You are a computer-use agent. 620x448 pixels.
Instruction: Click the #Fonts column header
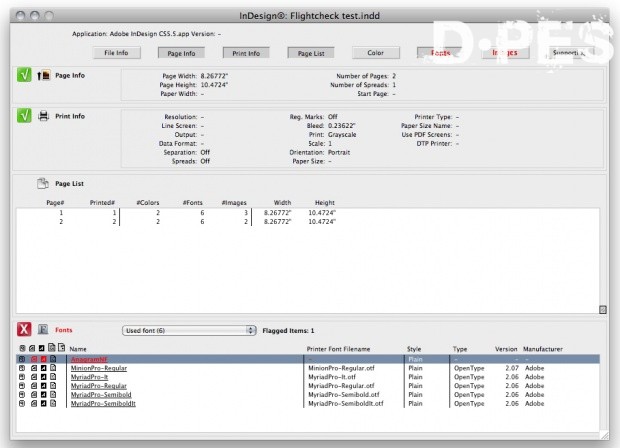coord(193,202)
